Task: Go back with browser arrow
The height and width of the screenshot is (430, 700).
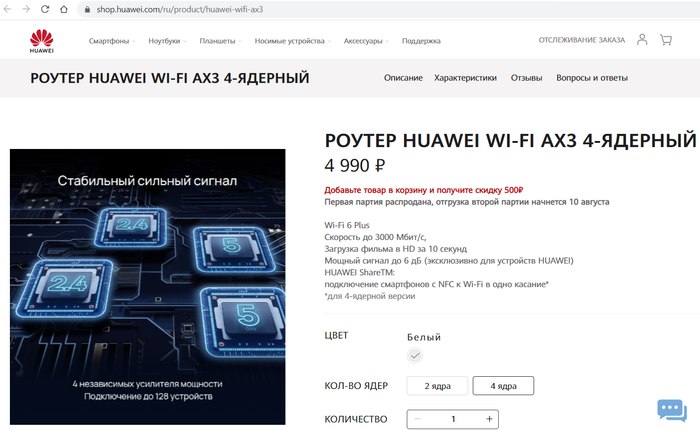Action: click(7, 9)
